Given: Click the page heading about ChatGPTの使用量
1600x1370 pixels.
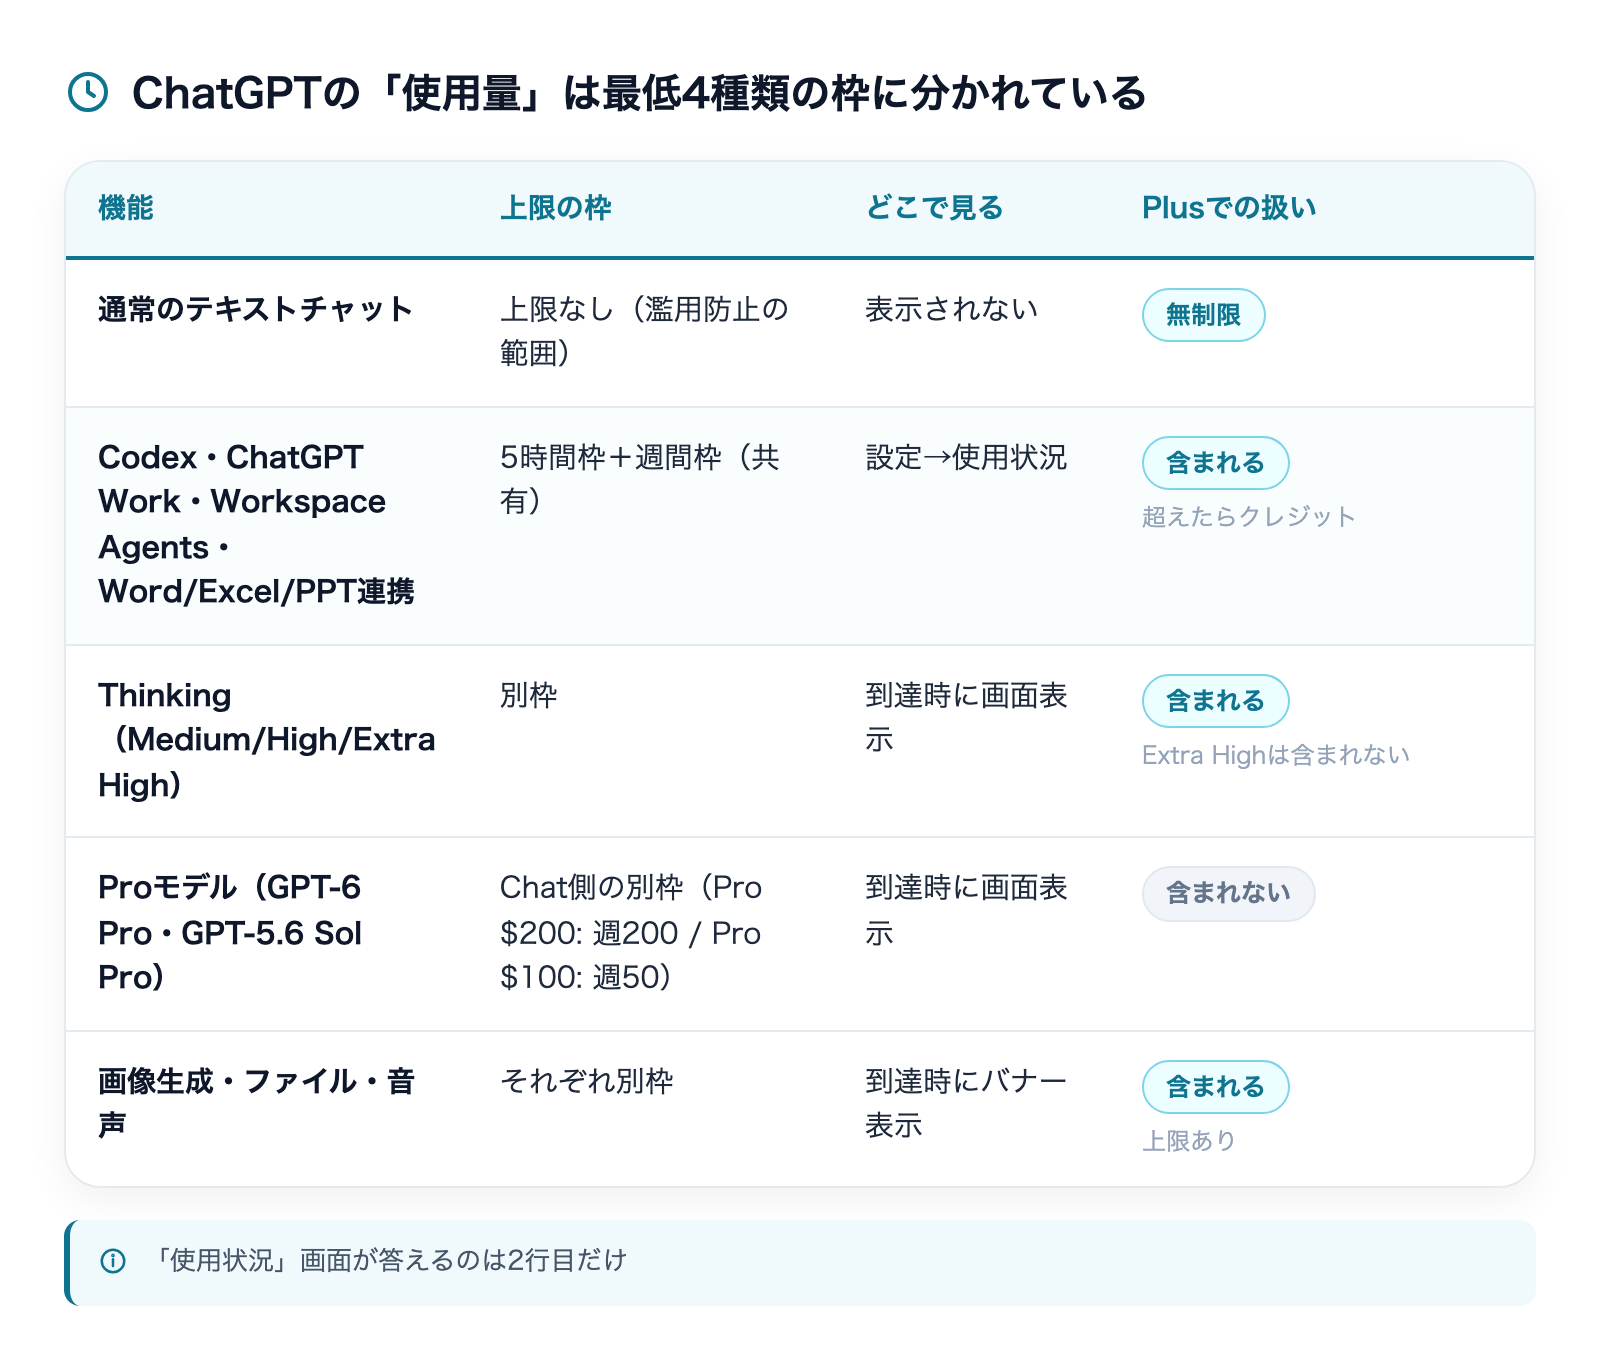Looking at the screenshot, I should [x=639, y=93].
